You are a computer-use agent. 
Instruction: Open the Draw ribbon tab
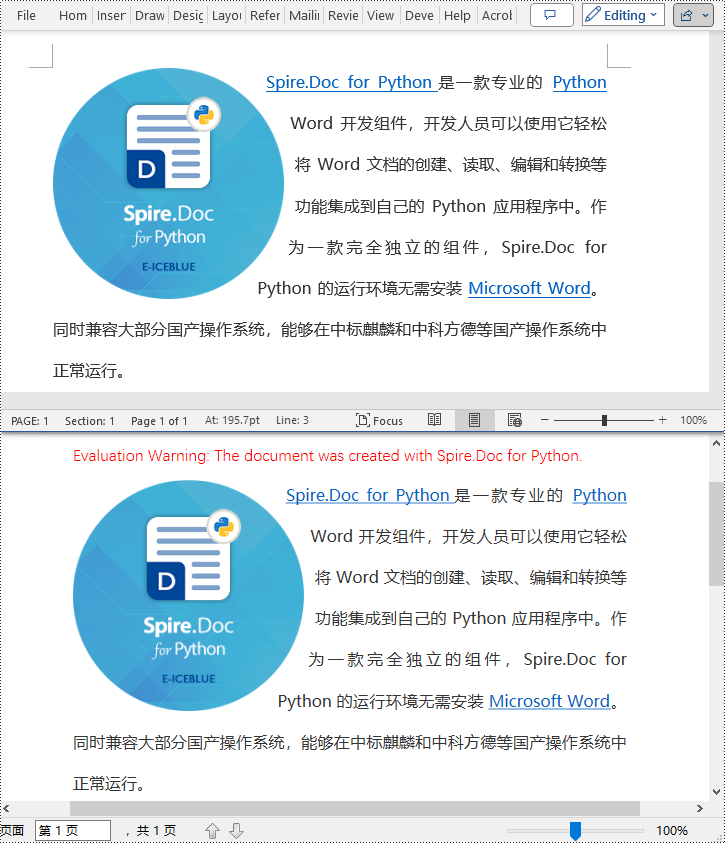point(149,16)
